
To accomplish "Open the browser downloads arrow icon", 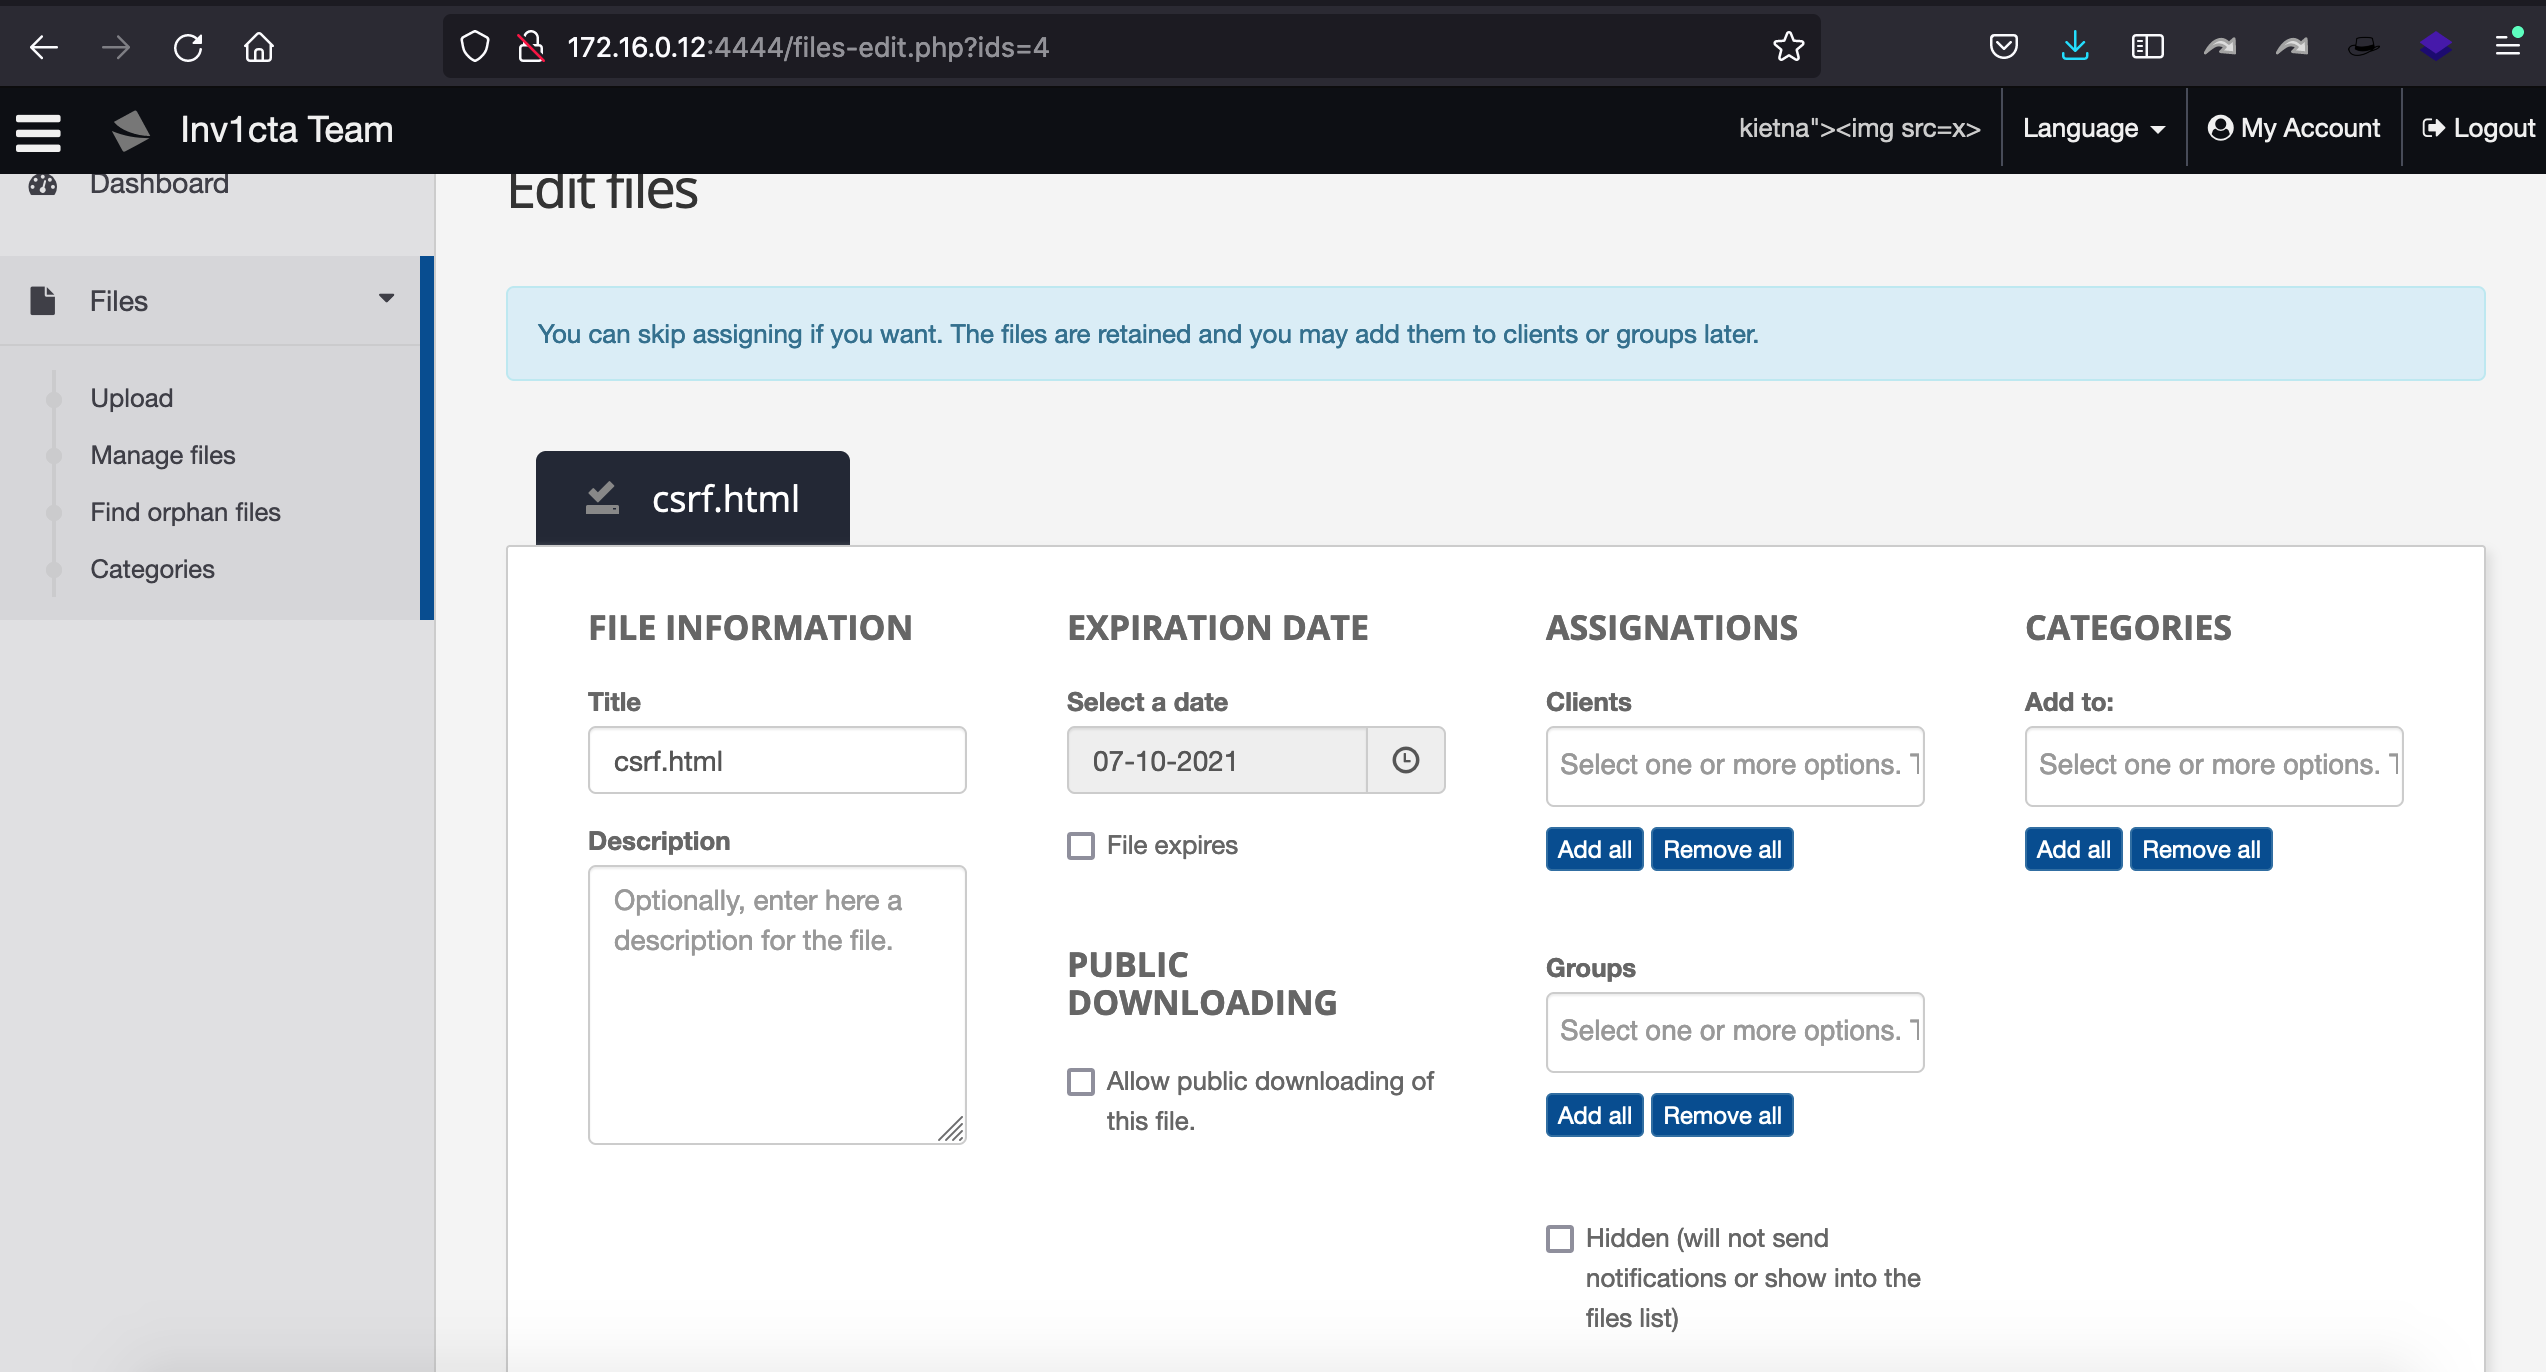I will [2075, 46].
